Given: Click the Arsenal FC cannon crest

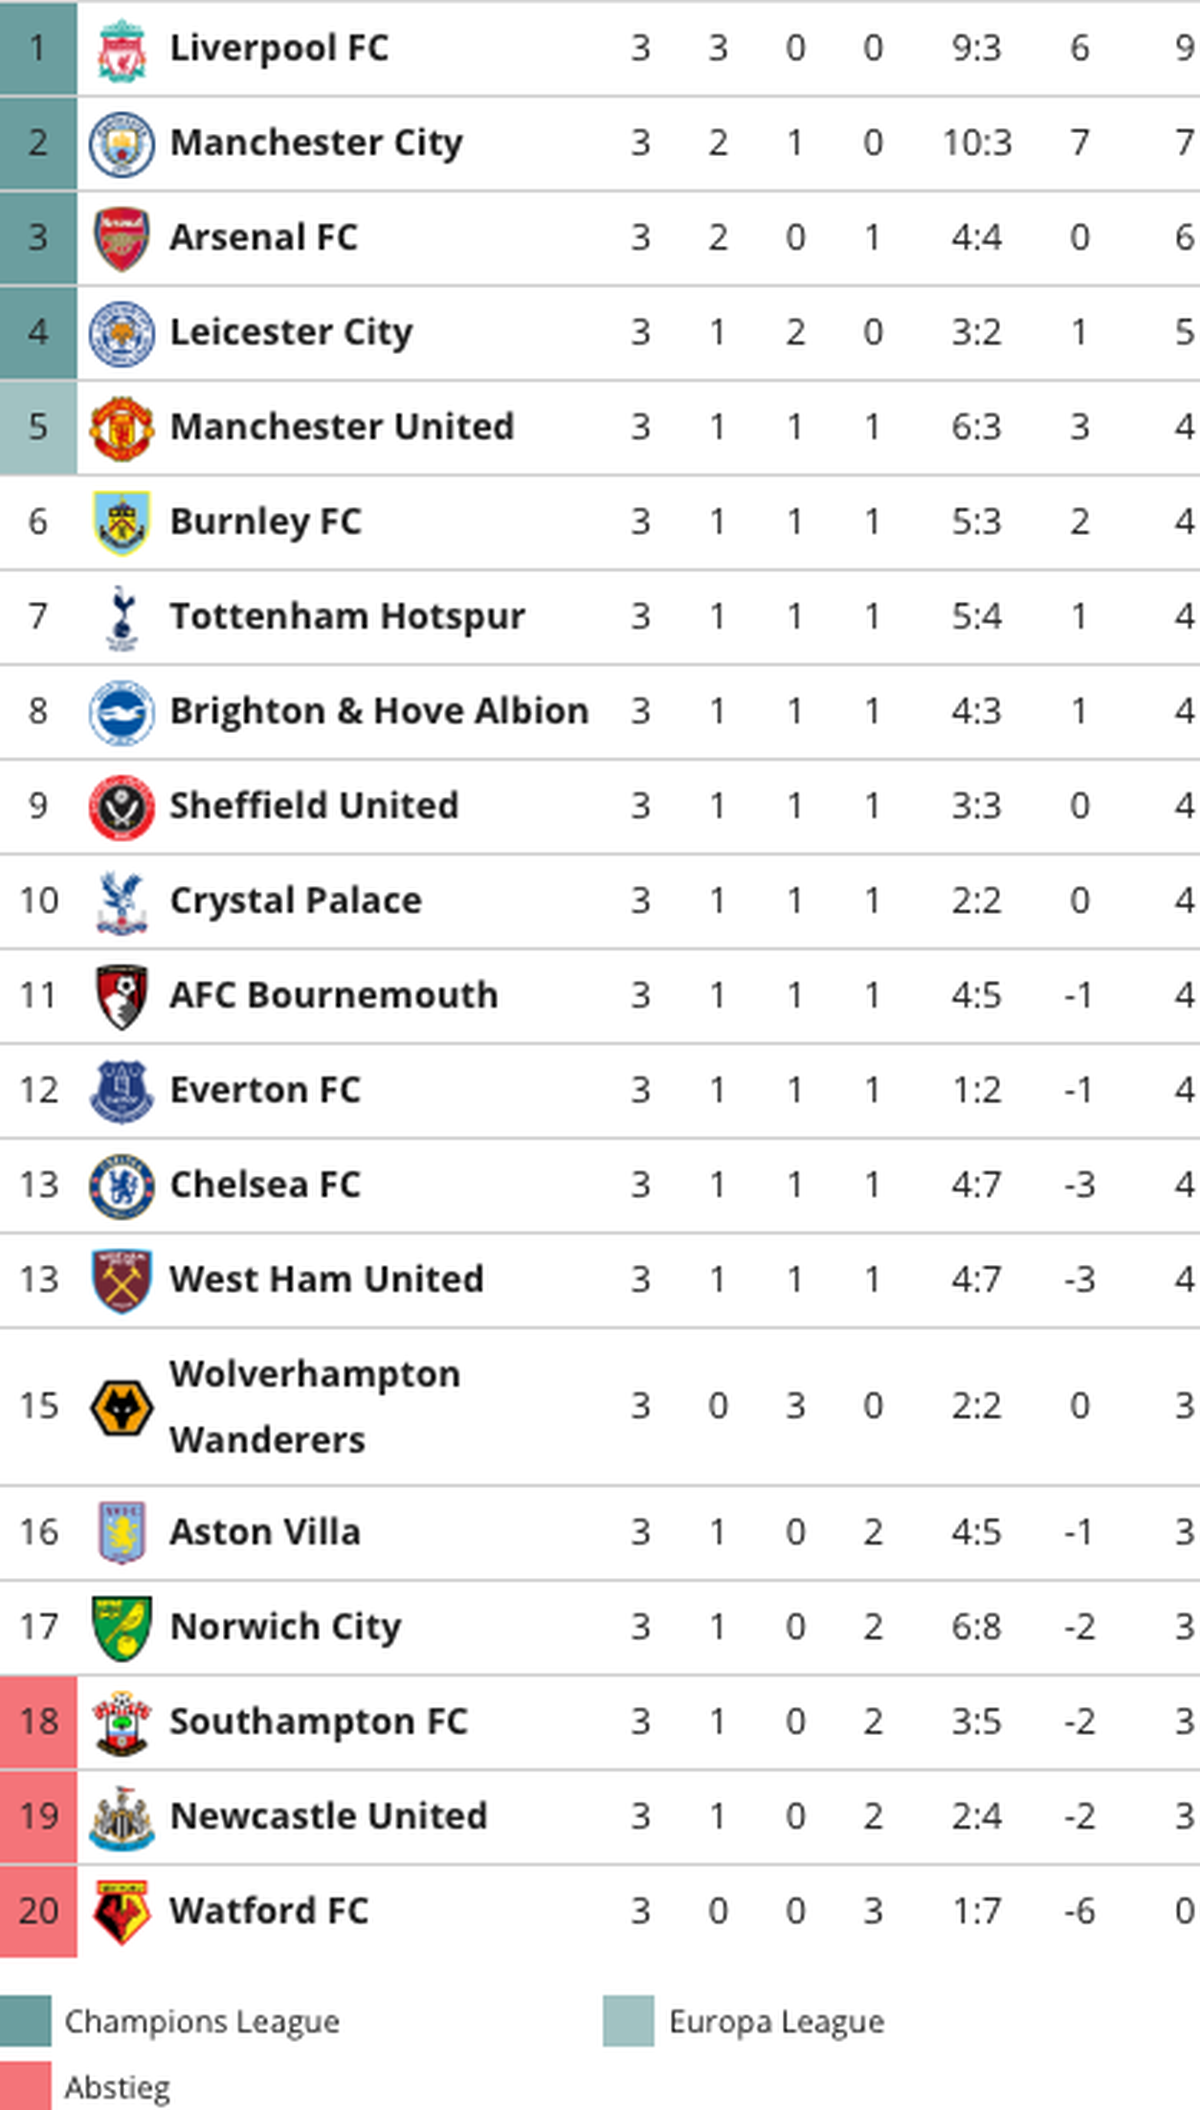Looking at the screenshot, I should tap(121, 239).
